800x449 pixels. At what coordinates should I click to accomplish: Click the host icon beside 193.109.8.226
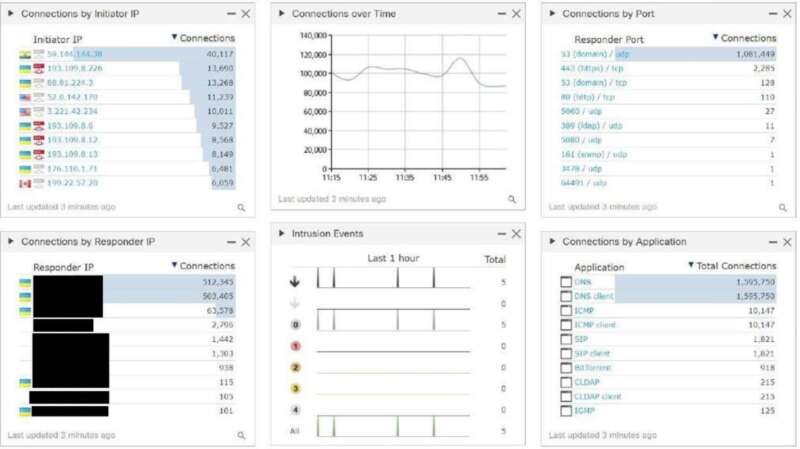click(39, 69)
